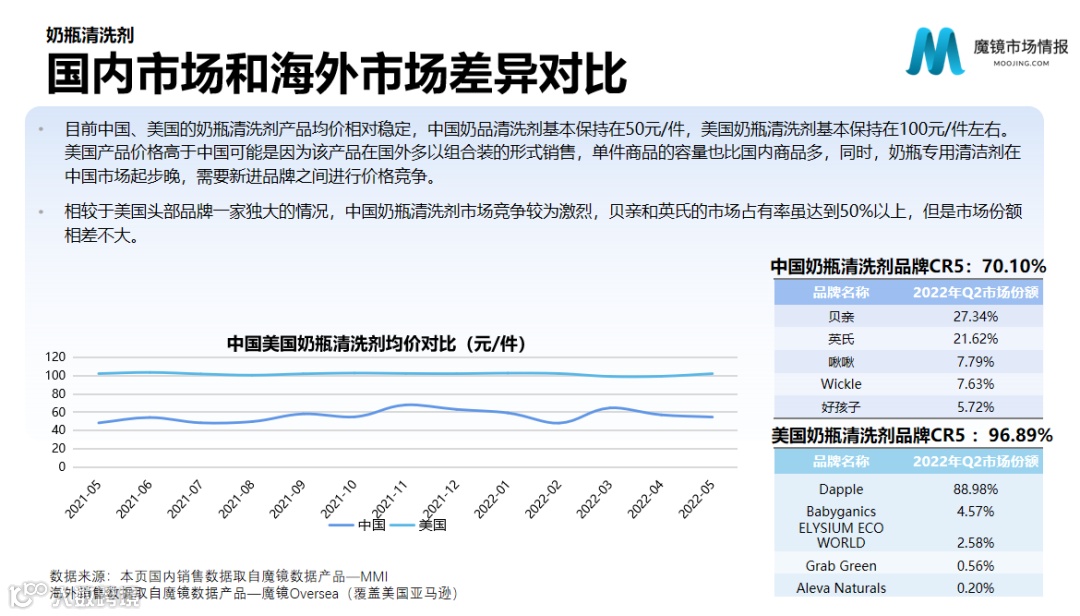Select the 2.58% share cell
Viewport: 1080px width, 616px height.
pyautogui.click(x=975, y=543)
